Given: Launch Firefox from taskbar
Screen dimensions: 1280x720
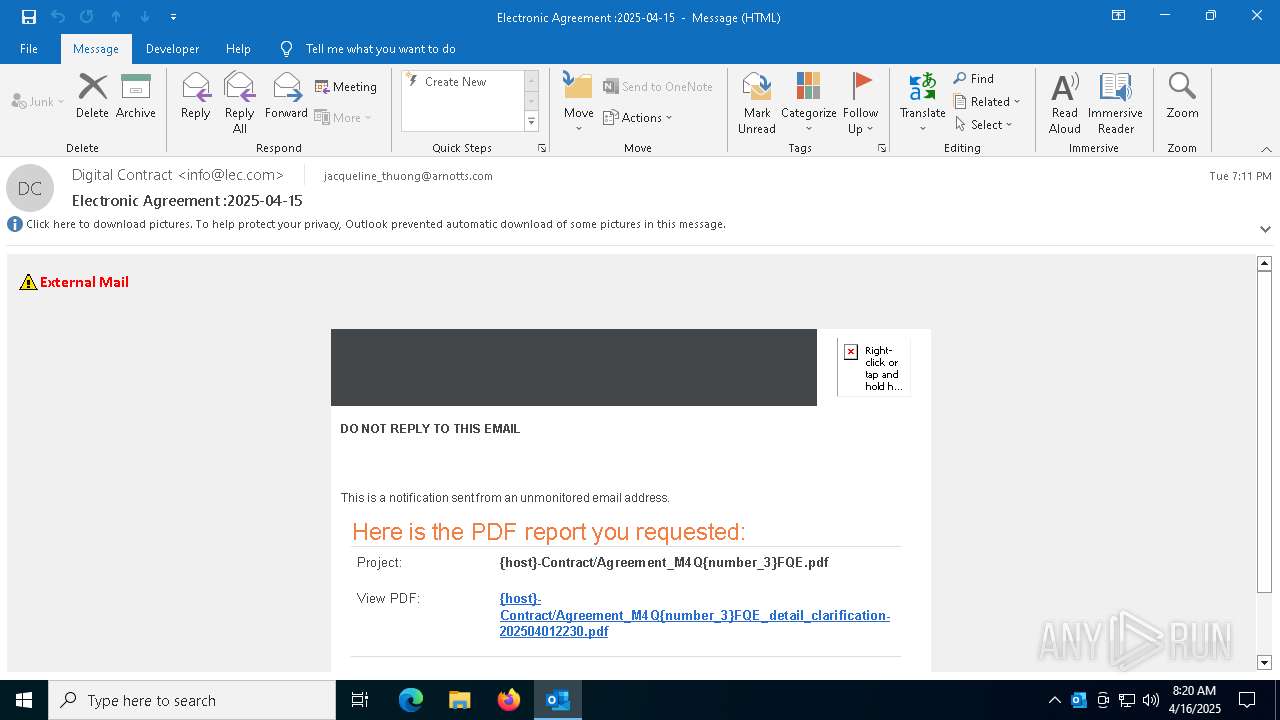Looking at the screenshot, I should [x=508, y=700].
